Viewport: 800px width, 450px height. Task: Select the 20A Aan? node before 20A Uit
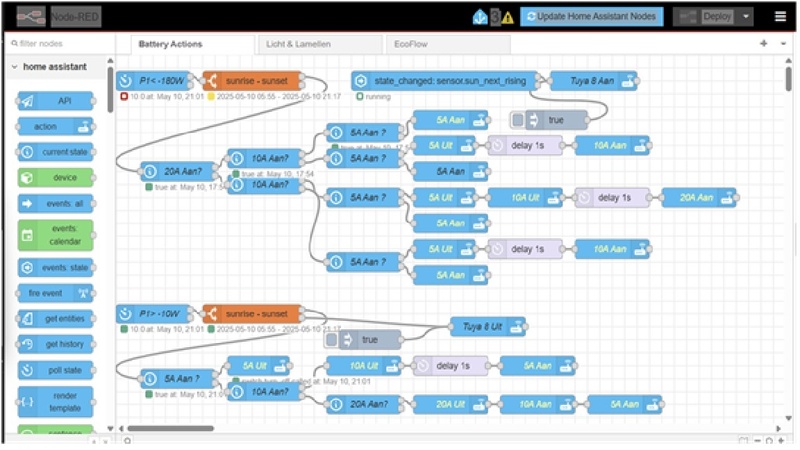click(x=364, y=405)
